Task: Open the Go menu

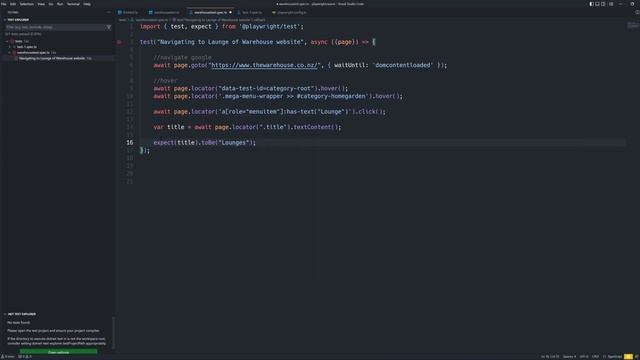Action: (x=51, y=4)
